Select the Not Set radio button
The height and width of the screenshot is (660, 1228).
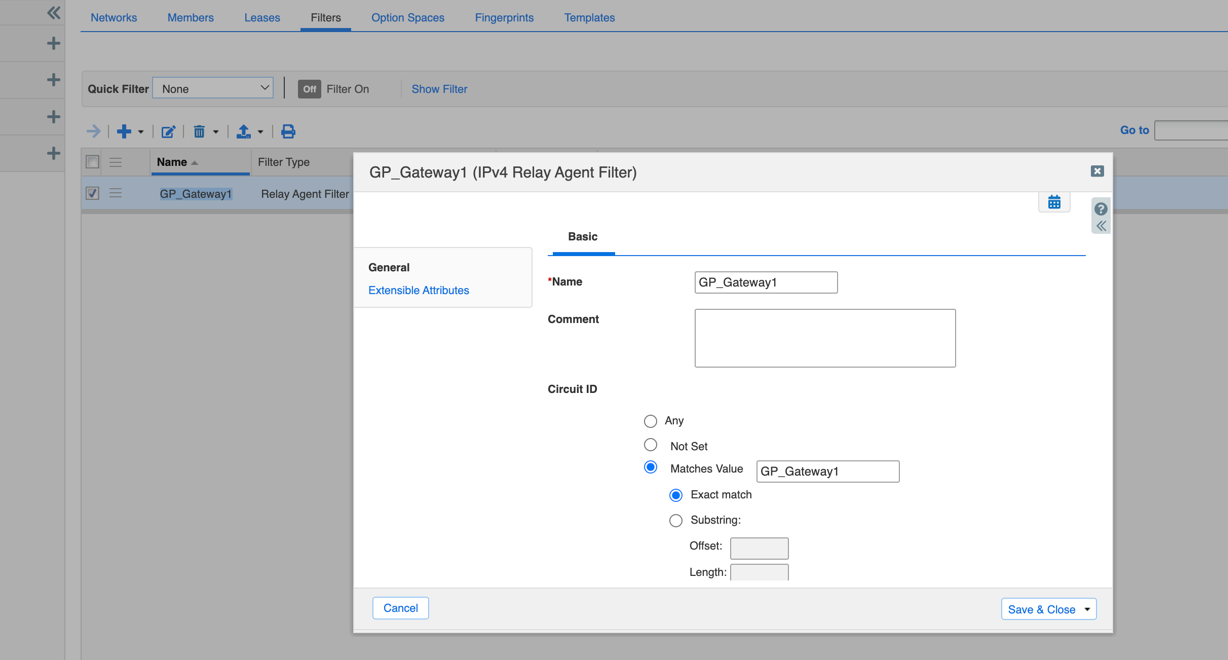coord(651,445)
